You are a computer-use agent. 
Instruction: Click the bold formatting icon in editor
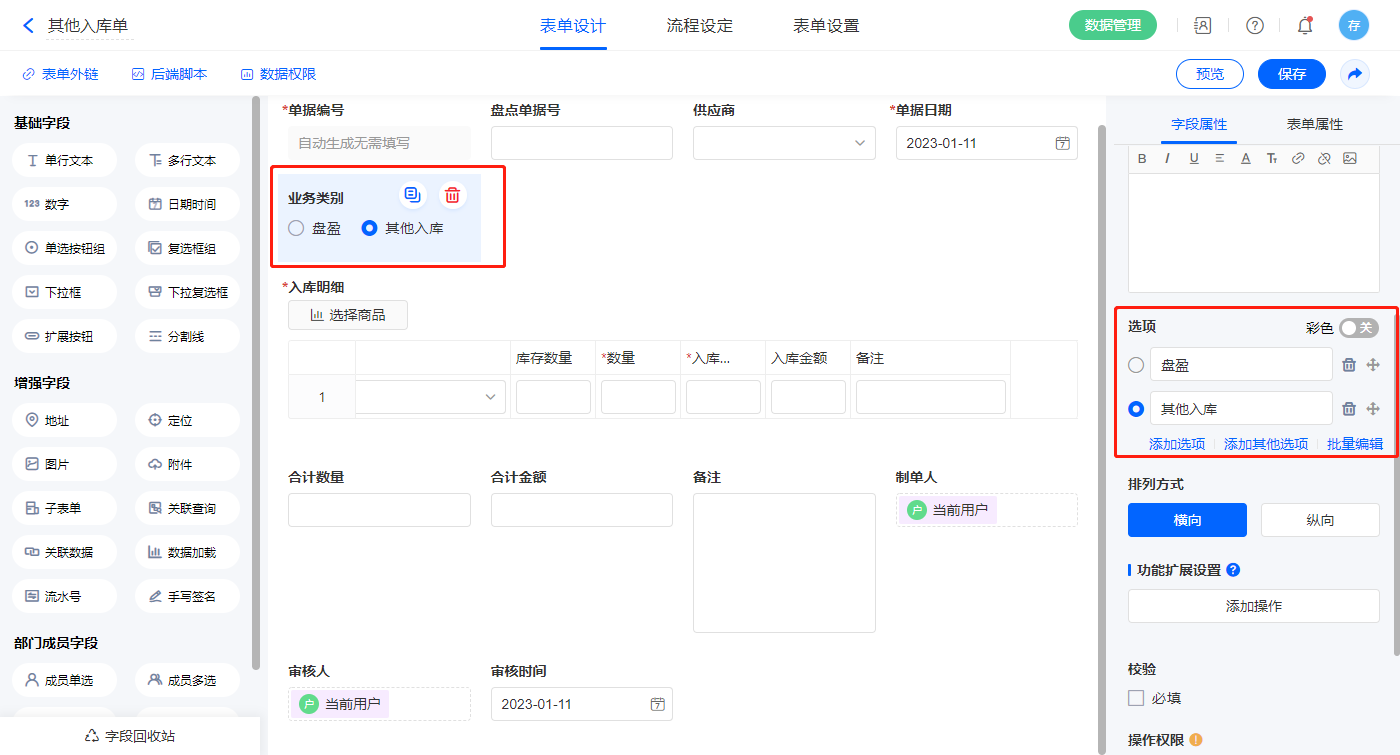tap(1142, 158)
